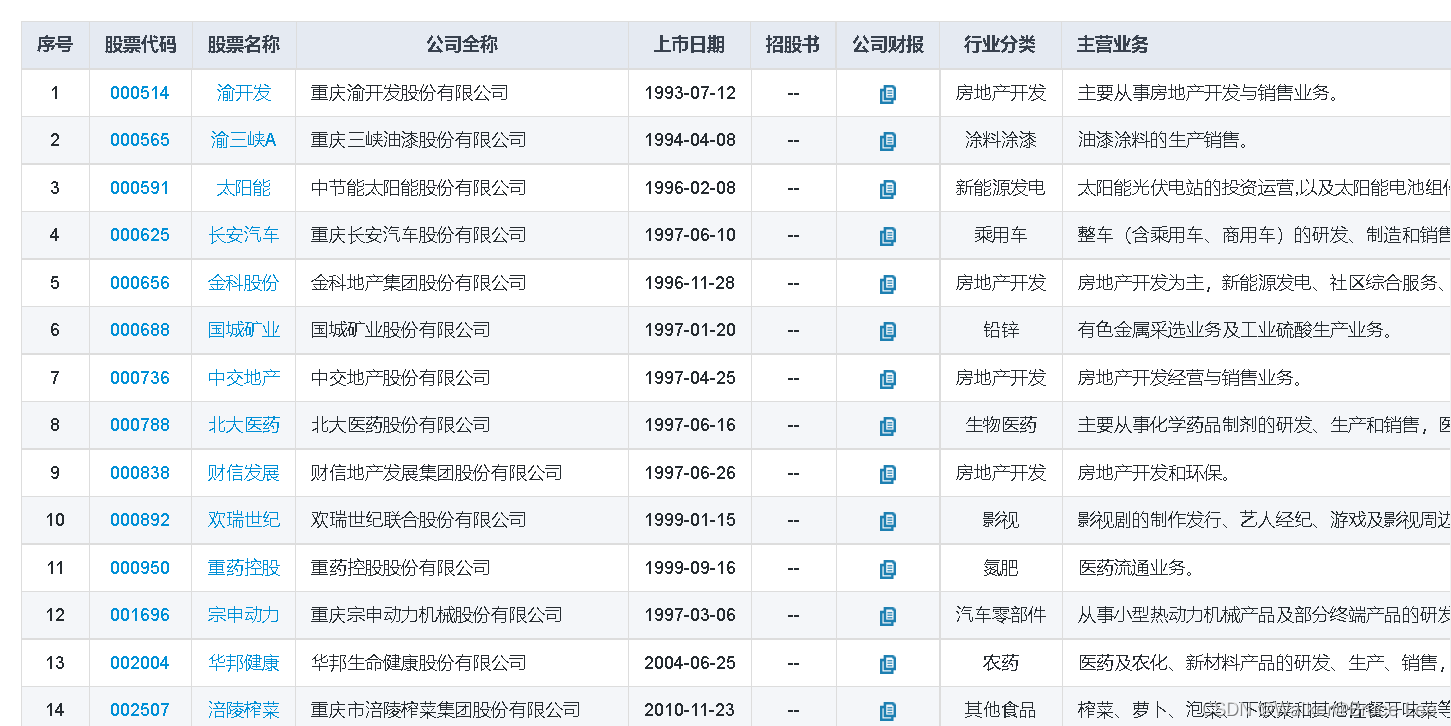
Task: Click the 主营业务 column header
Action: click(1256, 45)
